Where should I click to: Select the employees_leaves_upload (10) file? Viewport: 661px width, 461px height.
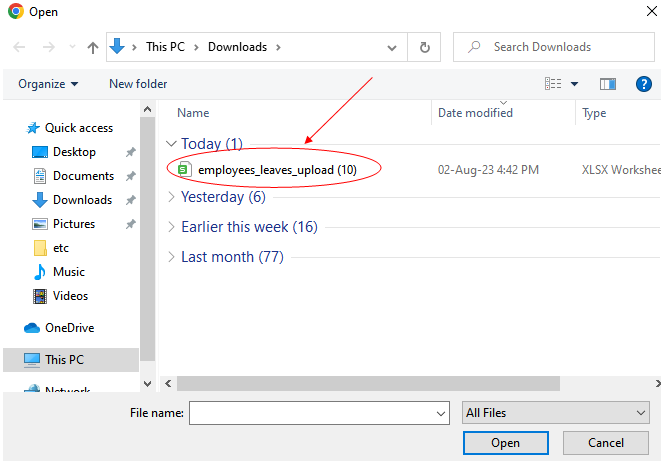coord(276,170)
